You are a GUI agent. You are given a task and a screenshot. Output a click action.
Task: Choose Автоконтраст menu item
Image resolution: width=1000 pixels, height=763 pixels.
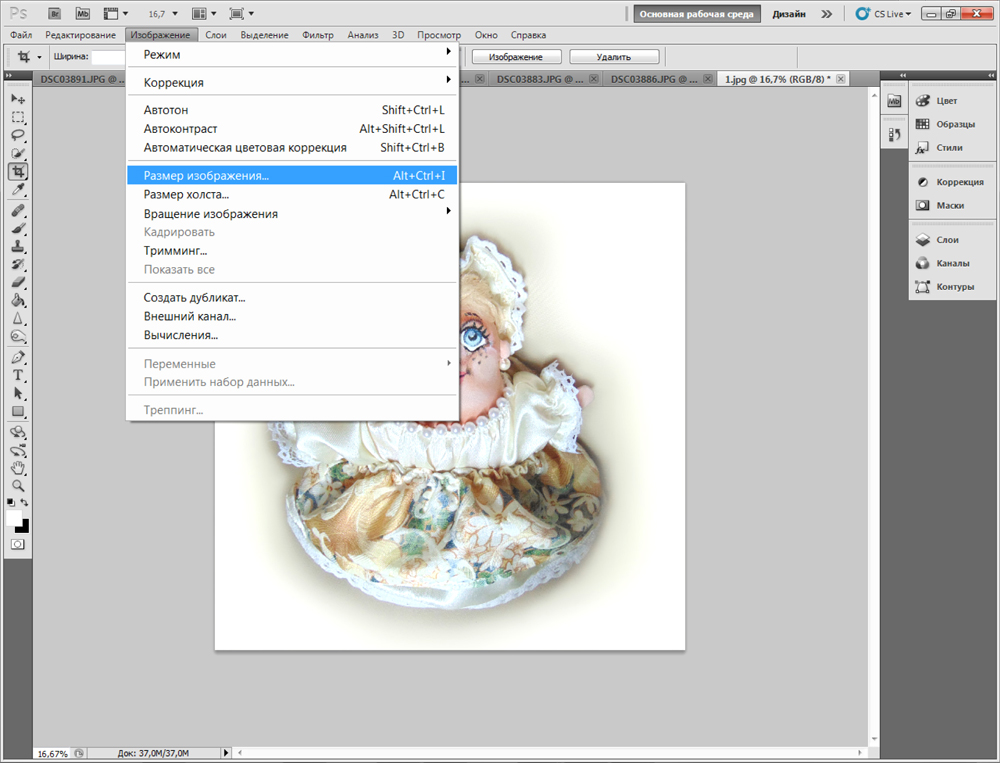tap(292, 129)
